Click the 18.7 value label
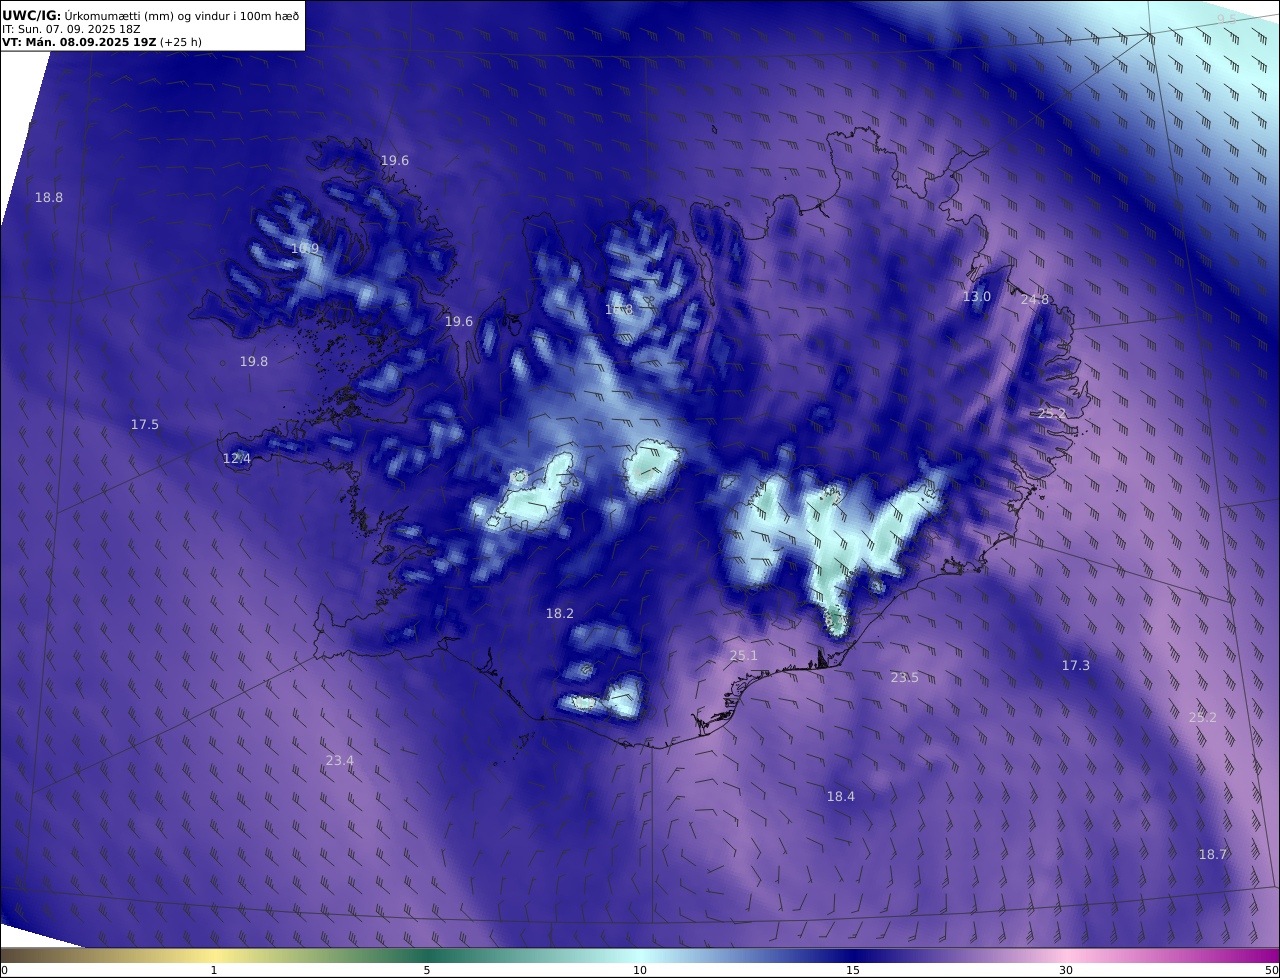This screenshot has width=1280, height=978. pos(1213,855)
